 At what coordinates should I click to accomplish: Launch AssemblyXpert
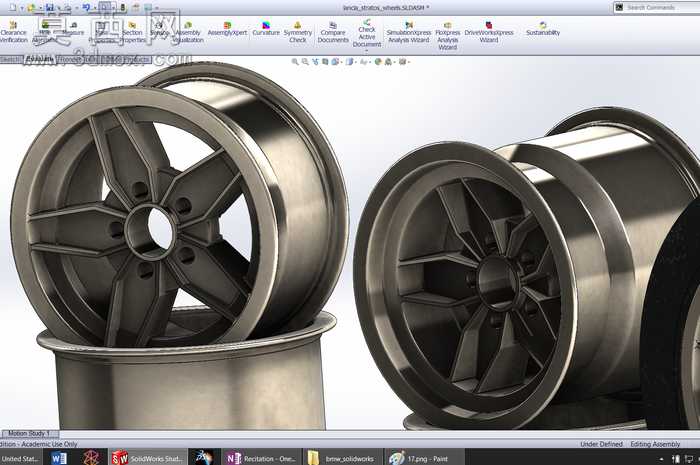tap(227, 29)
